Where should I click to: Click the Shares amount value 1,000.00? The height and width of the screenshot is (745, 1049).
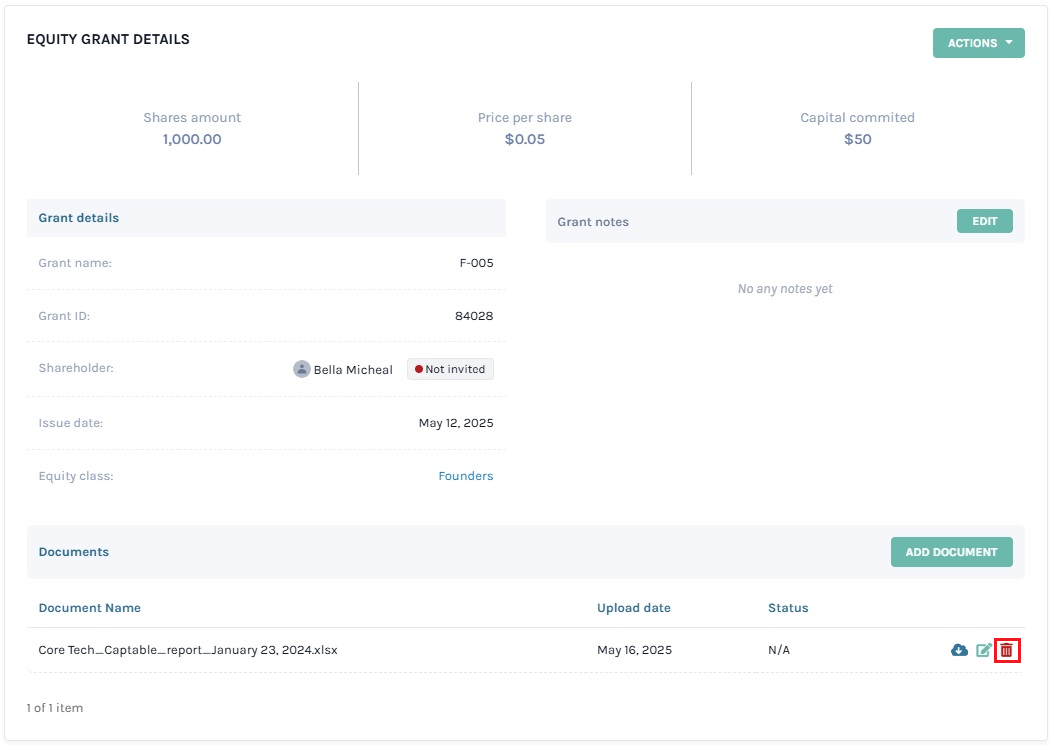click(x=192, y=139)
